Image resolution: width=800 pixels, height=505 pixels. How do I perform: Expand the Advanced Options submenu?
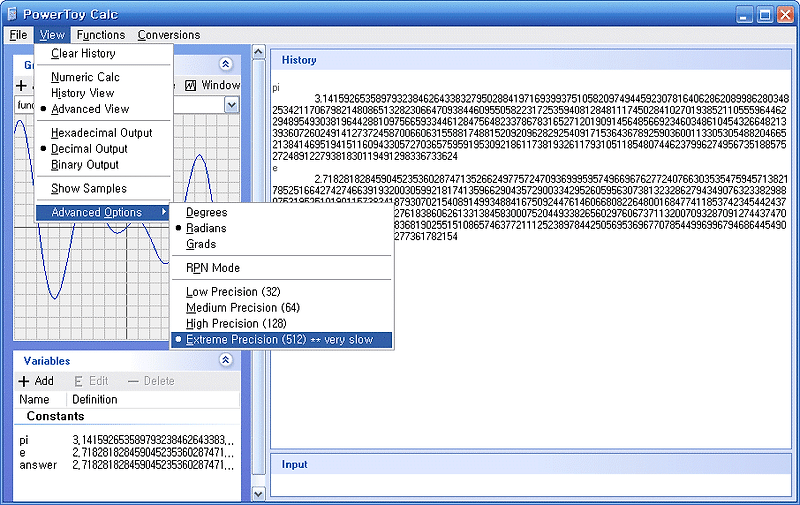coord(104,212)
